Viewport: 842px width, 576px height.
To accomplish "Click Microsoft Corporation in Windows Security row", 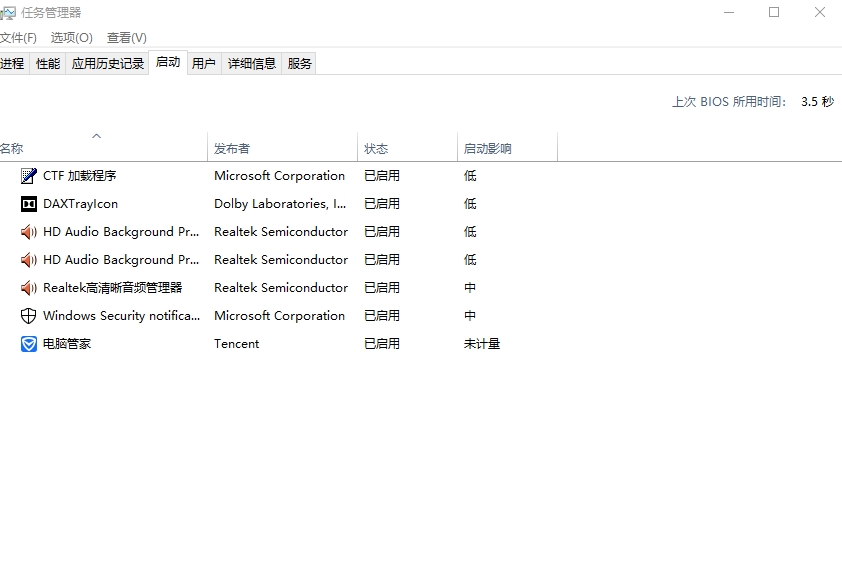I will click(279, 316).
